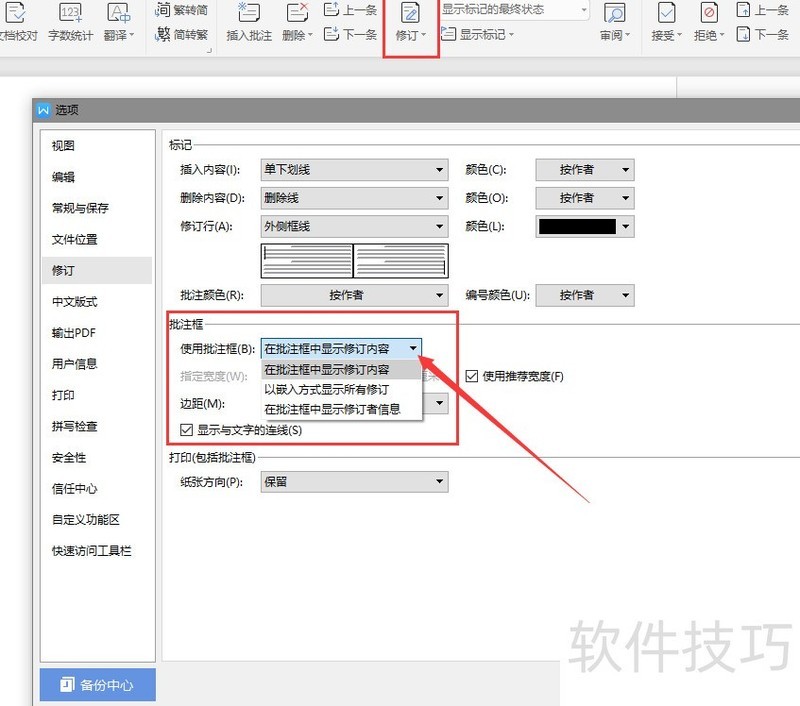This screenshot has height=706, width=800.
Task: Select the 拼写检查 settings category
Action: (74, 427)
